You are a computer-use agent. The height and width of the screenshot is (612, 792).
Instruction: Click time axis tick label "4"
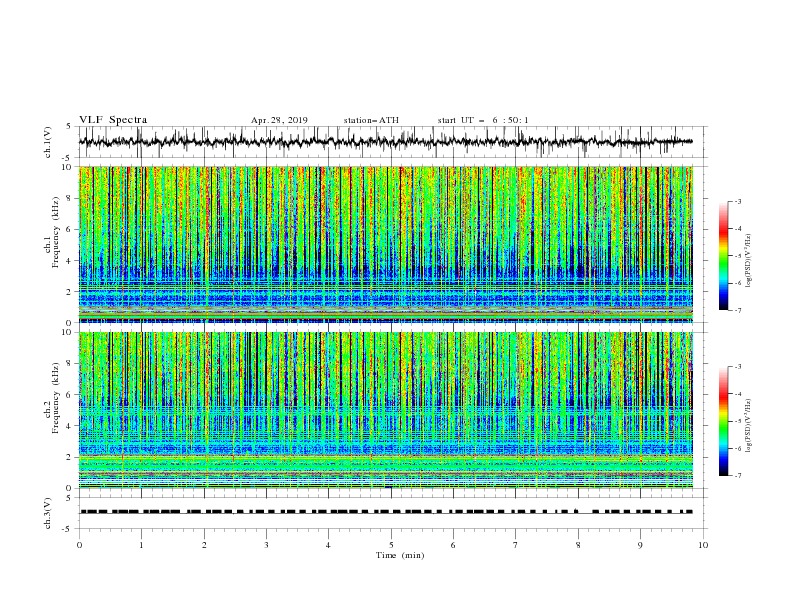[x=328, y=545]
